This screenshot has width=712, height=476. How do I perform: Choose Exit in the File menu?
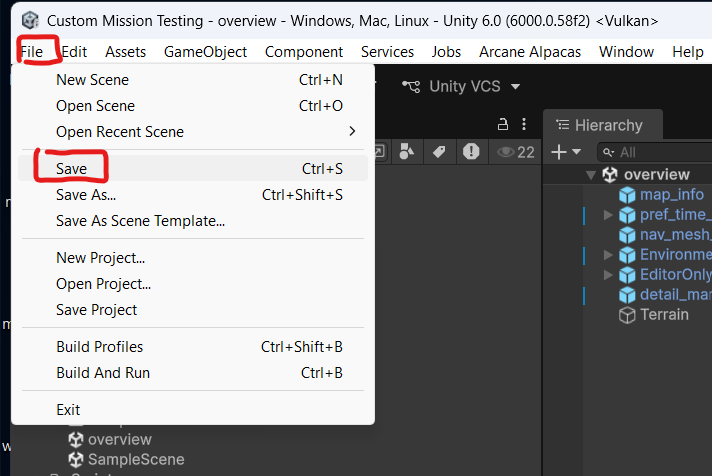(x=193, y=410)
